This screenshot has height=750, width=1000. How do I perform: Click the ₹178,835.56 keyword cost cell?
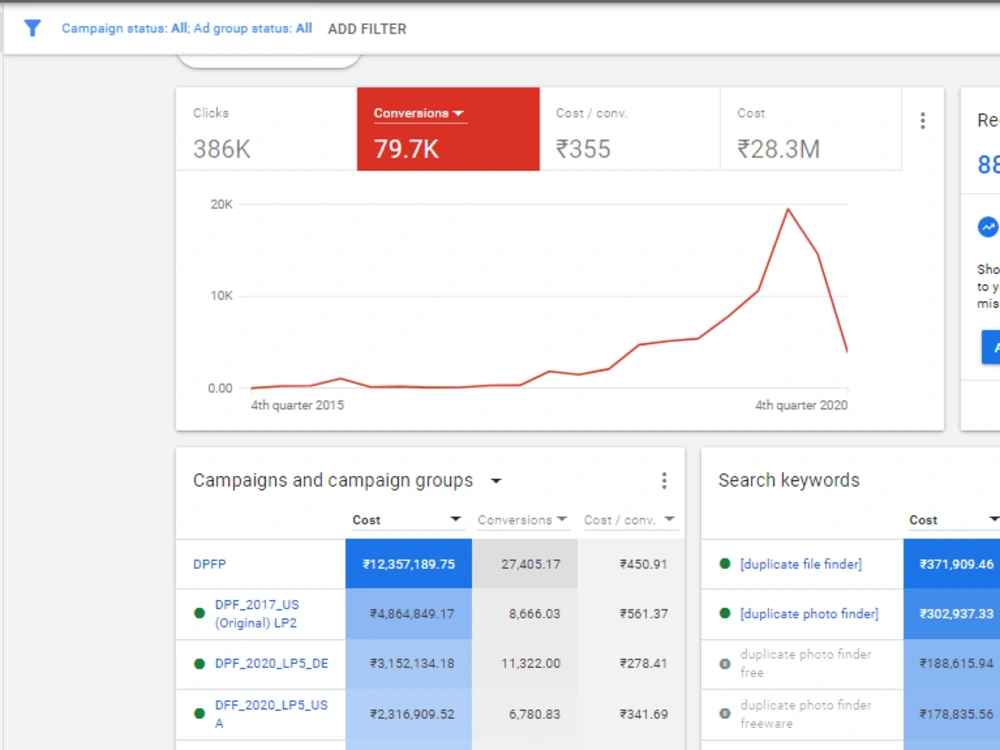click(952, 714)
